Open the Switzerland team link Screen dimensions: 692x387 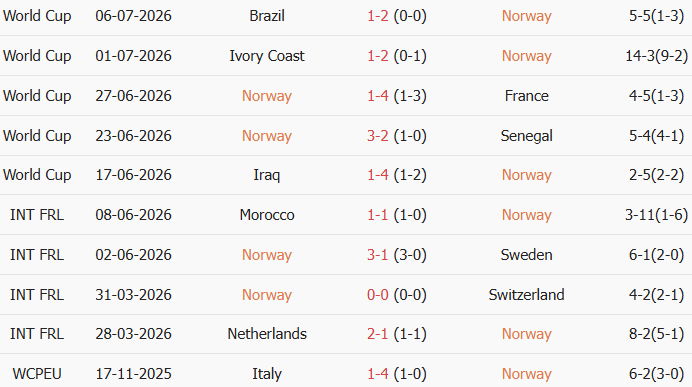coord(527,294)
